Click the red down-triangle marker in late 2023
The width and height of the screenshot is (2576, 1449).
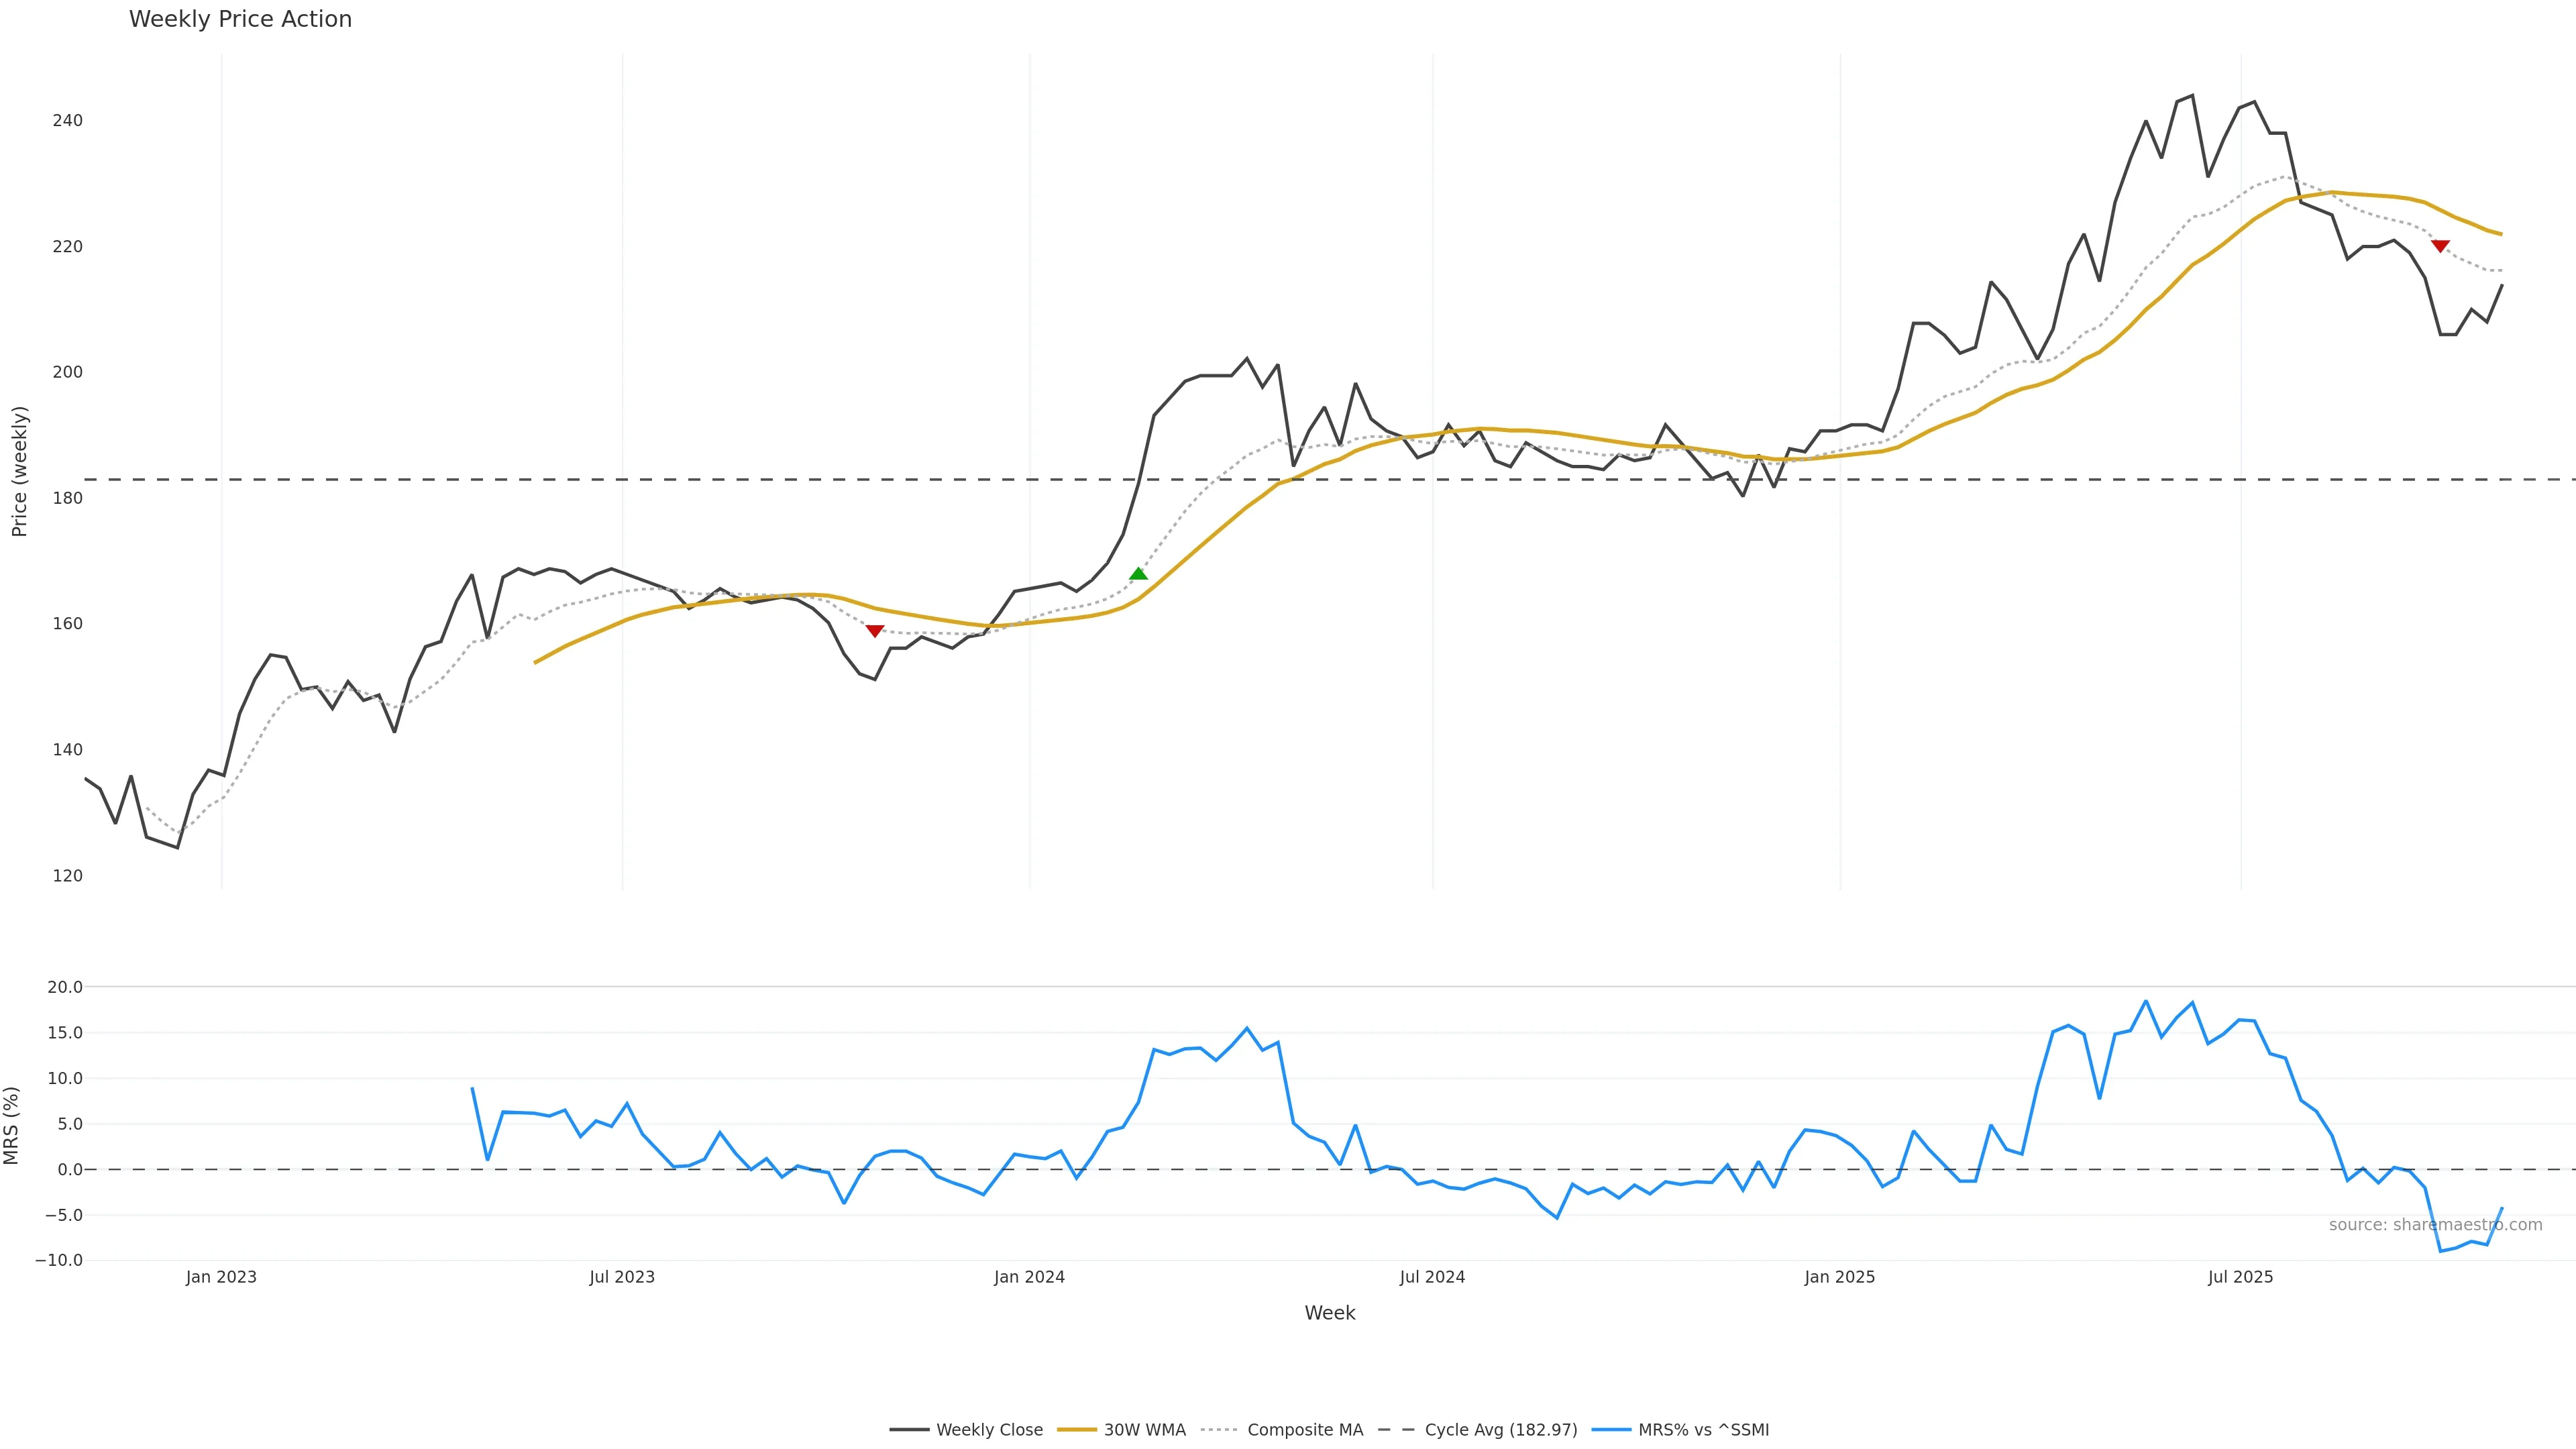pos(875,631)
